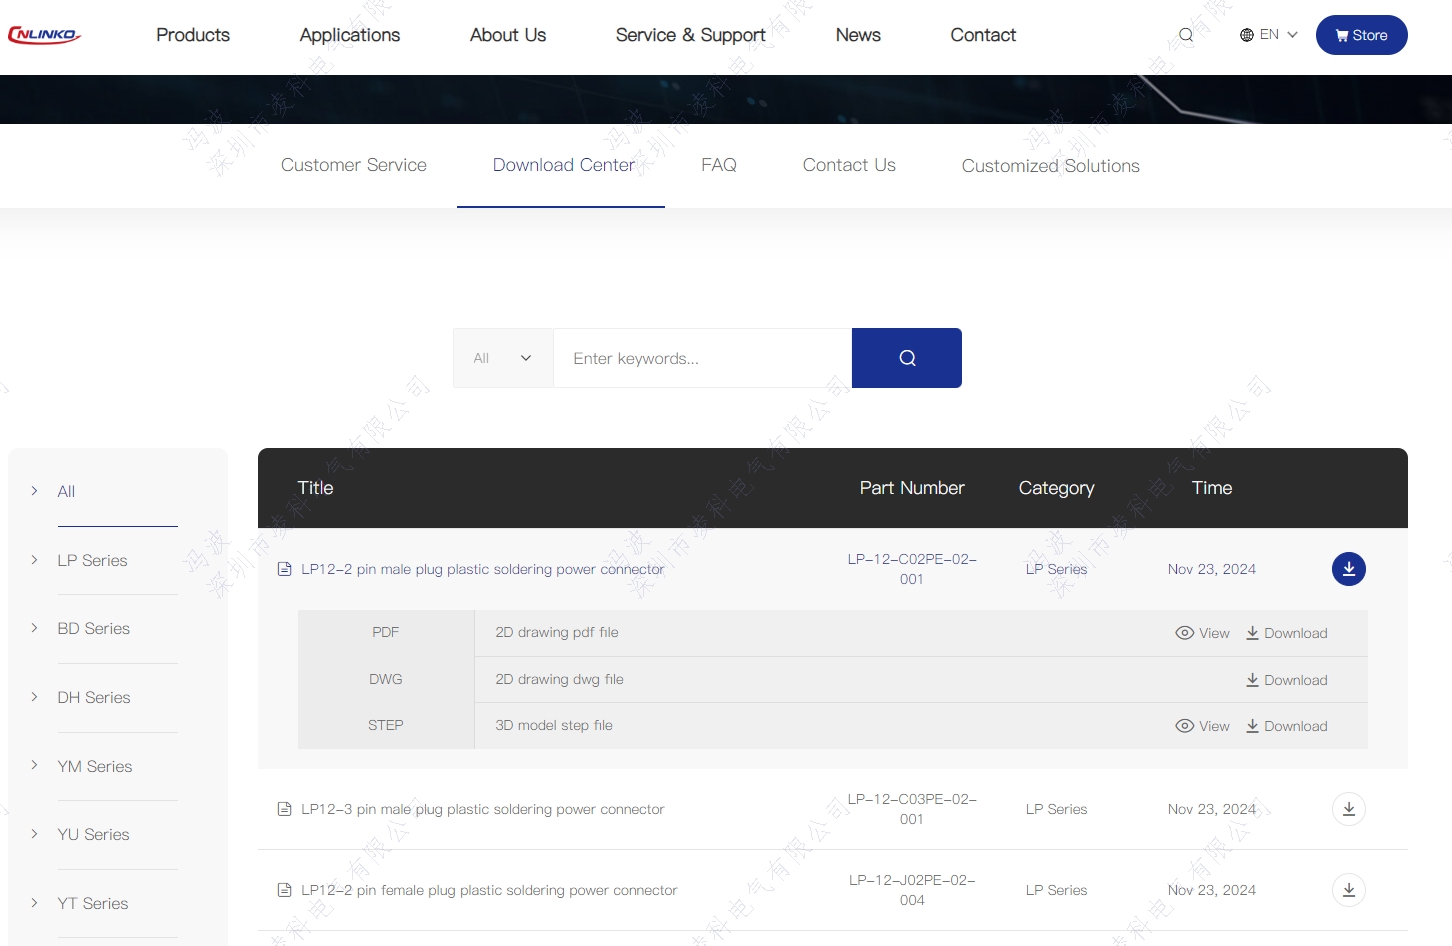Image resolution: width=1452 pixels, height=946 pixels.
Task: Collapse LP12-2 male plug blue download icon
Action: coord(1349,569)
